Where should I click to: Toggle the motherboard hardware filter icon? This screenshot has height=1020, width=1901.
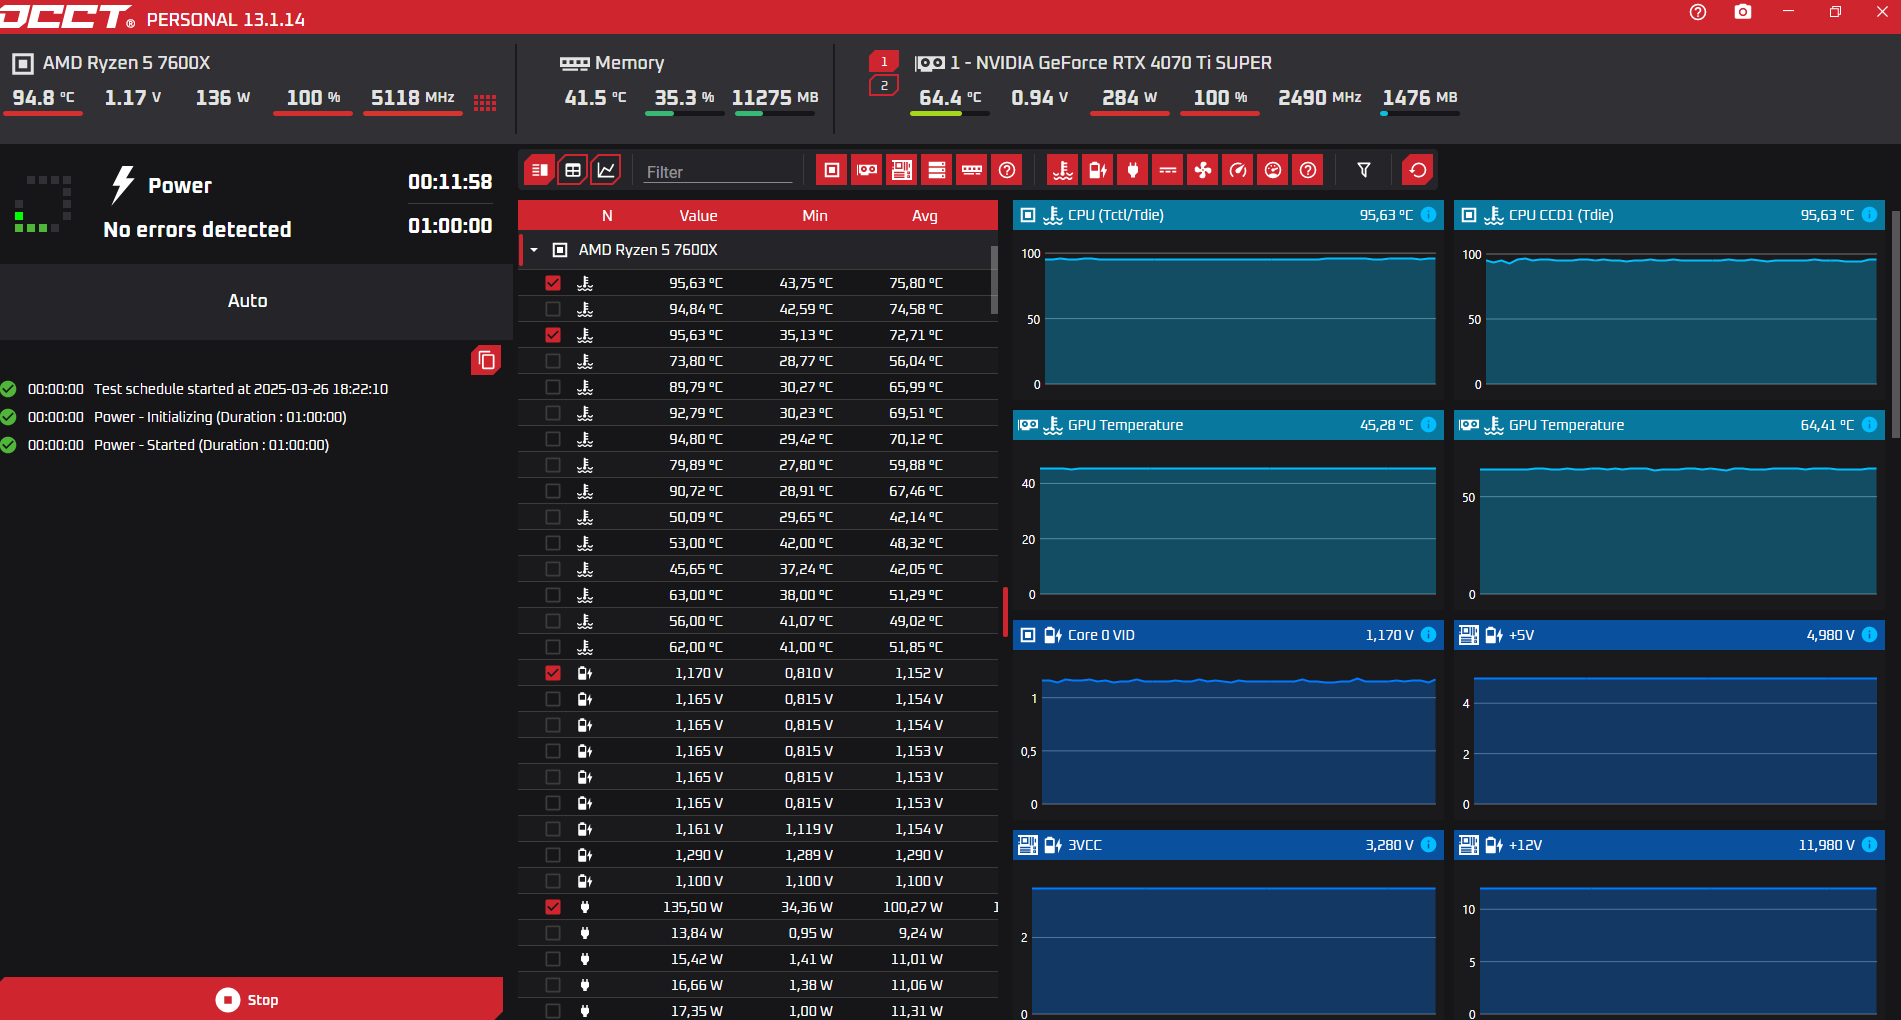[x=902, y=170]
